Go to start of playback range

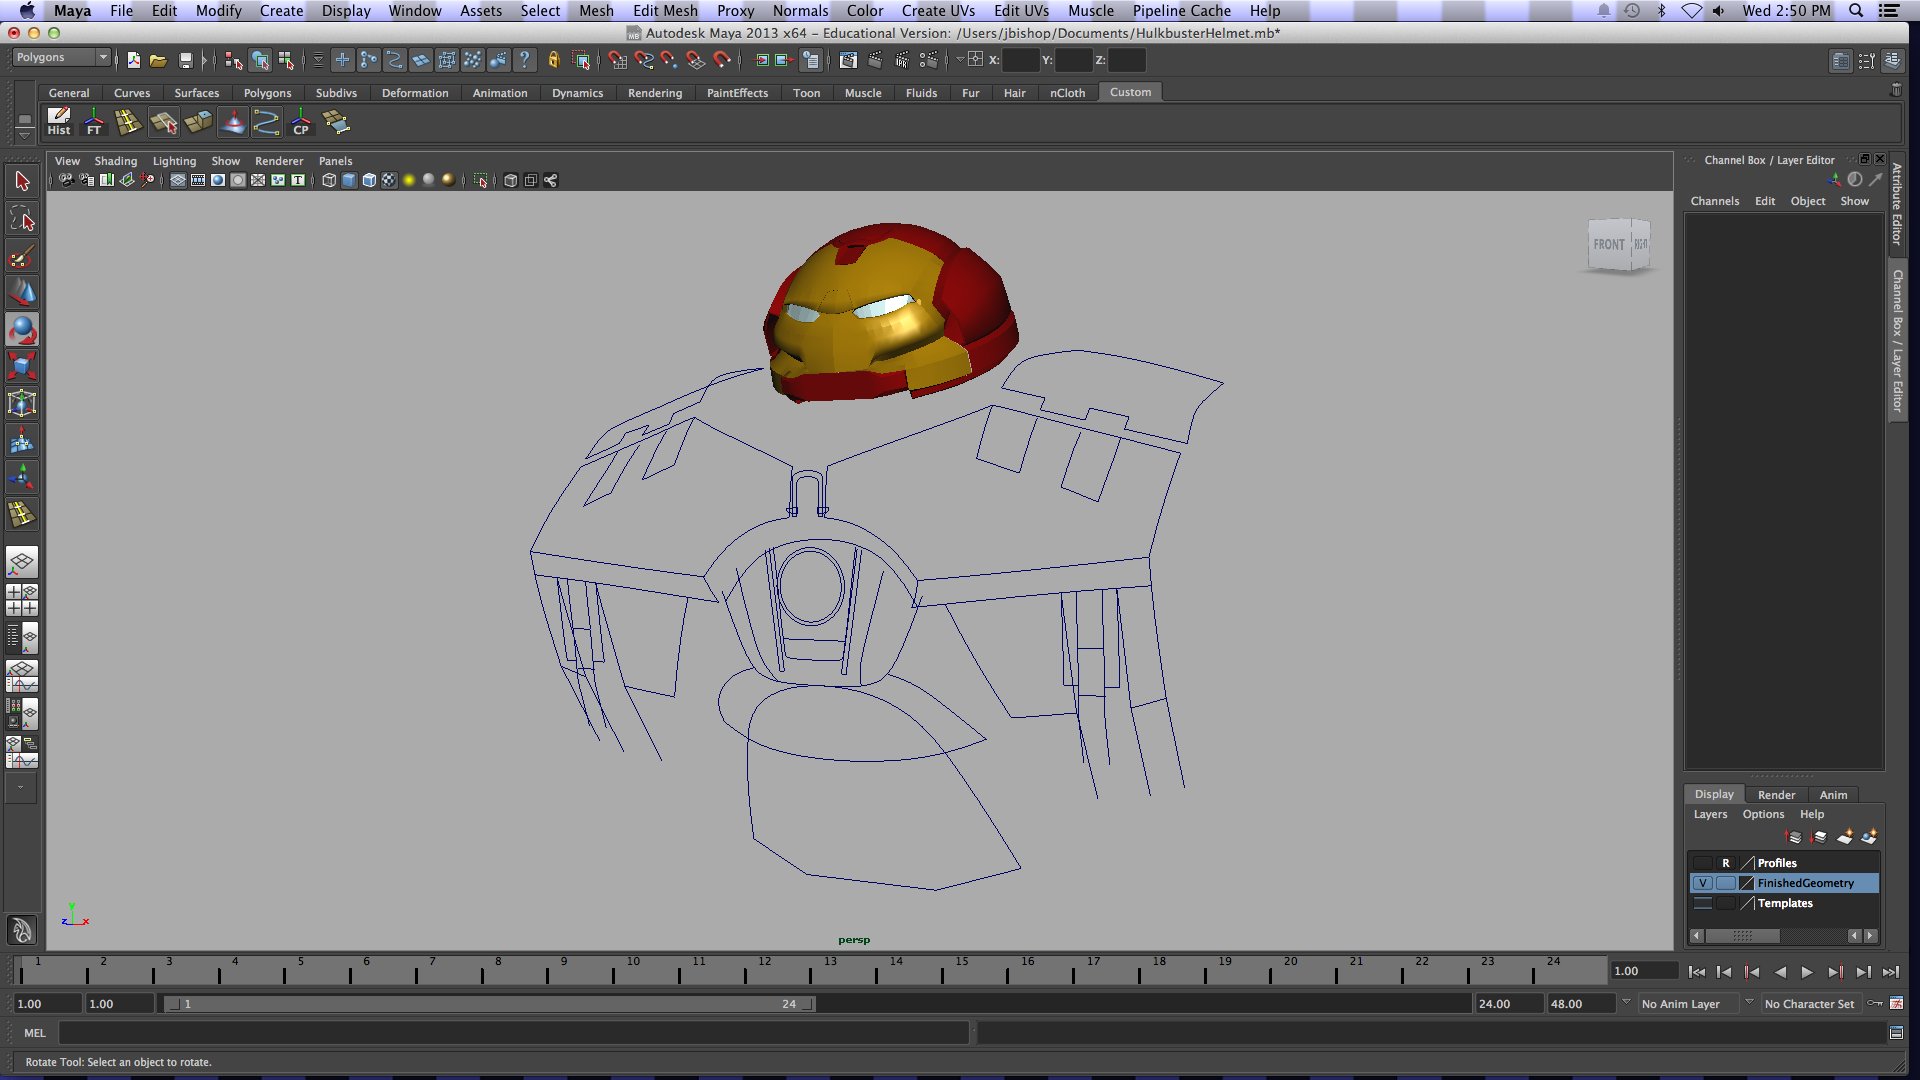click(1696, 972)
